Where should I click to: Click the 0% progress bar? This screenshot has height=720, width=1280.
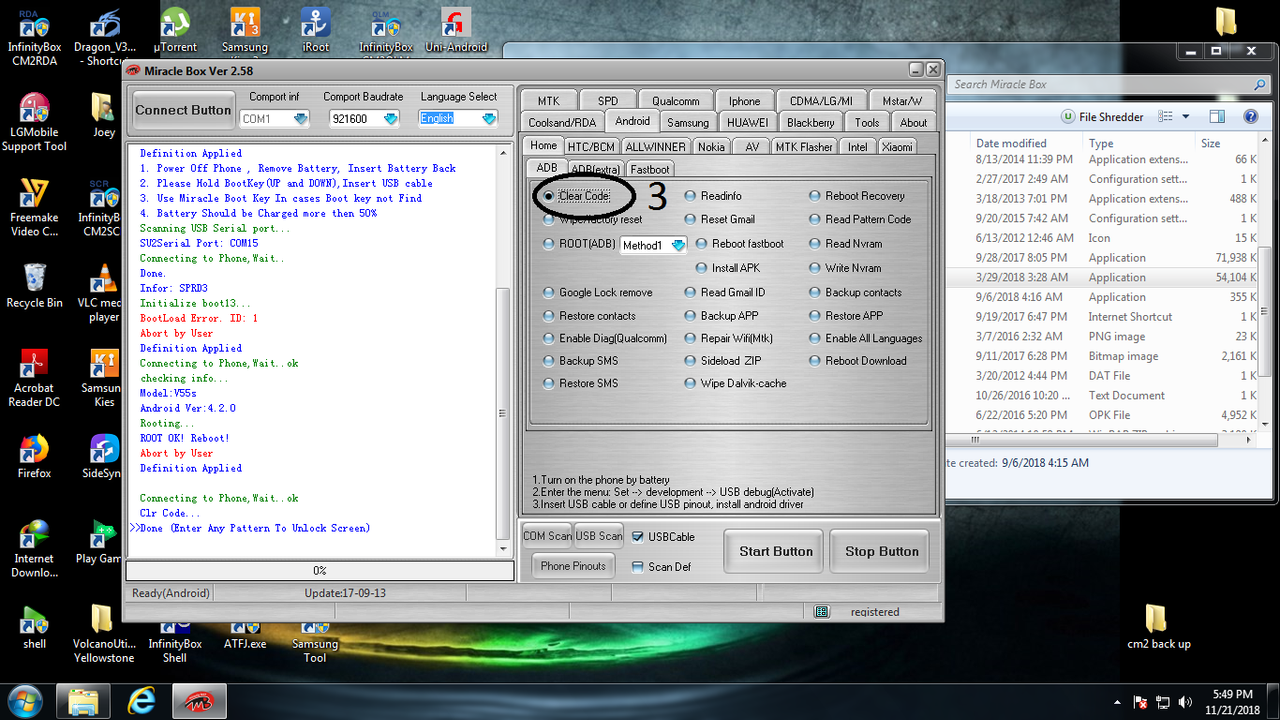[320, 571]
